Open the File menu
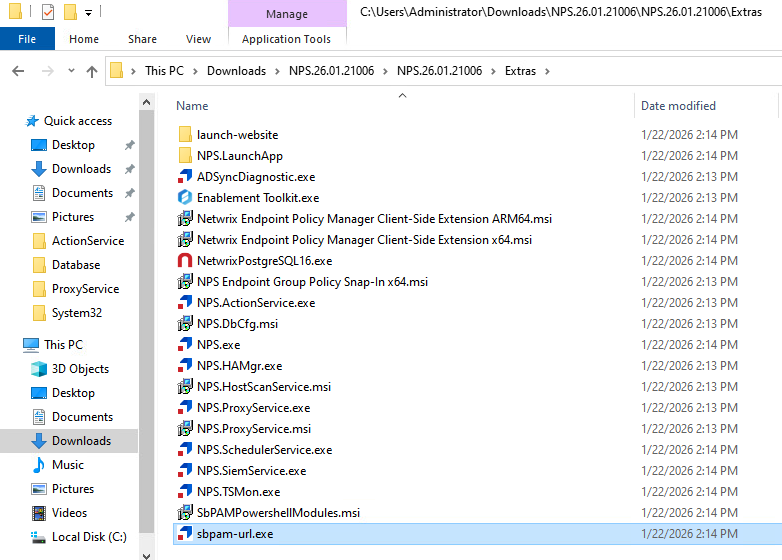This screenshot has height=560, width=782. point(27,39)
